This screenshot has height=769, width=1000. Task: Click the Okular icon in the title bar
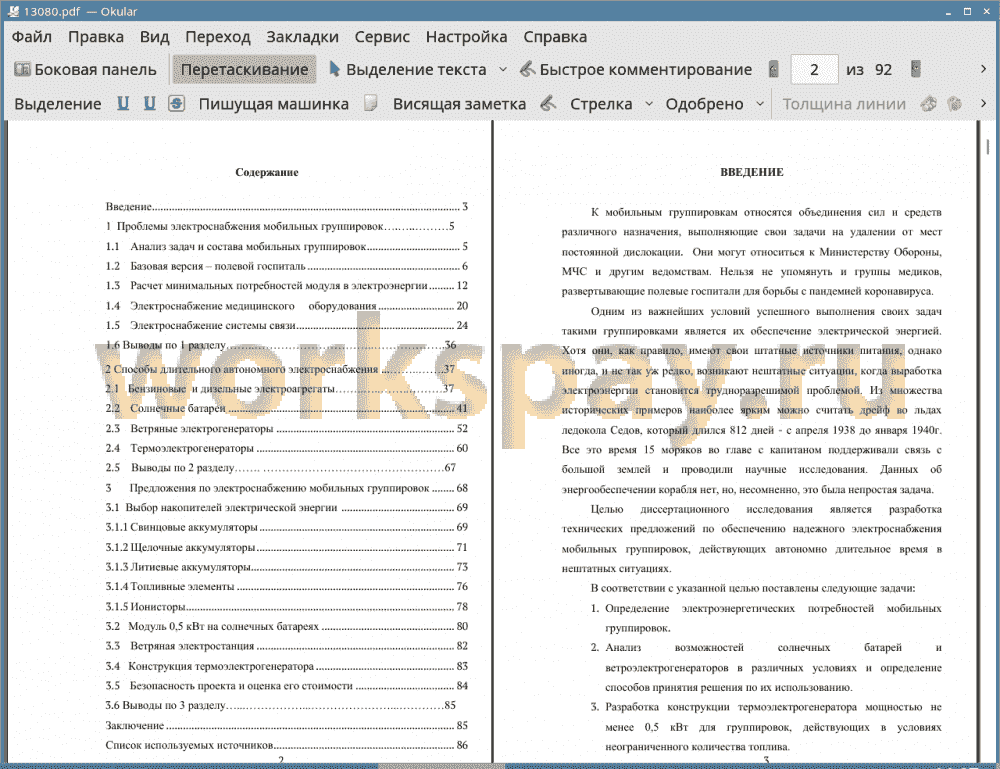(13, 11)
